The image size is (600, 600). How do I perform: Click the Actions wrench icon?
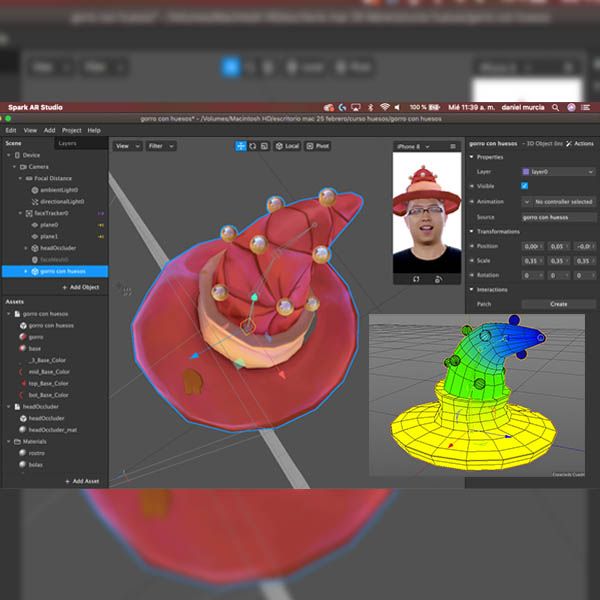[x=568, y=144]
